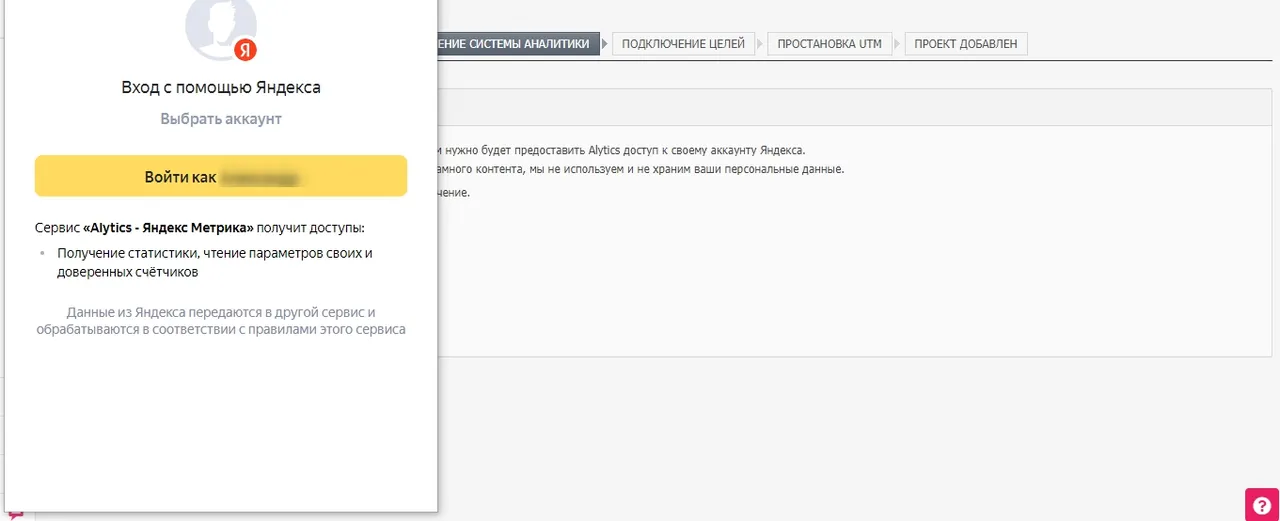The width and height of the screenshot is (1280, 521).
Task: Click the 'Данные из Яндекса передаются' notice text
Action: pyautogui.click(x=221, y=320)
